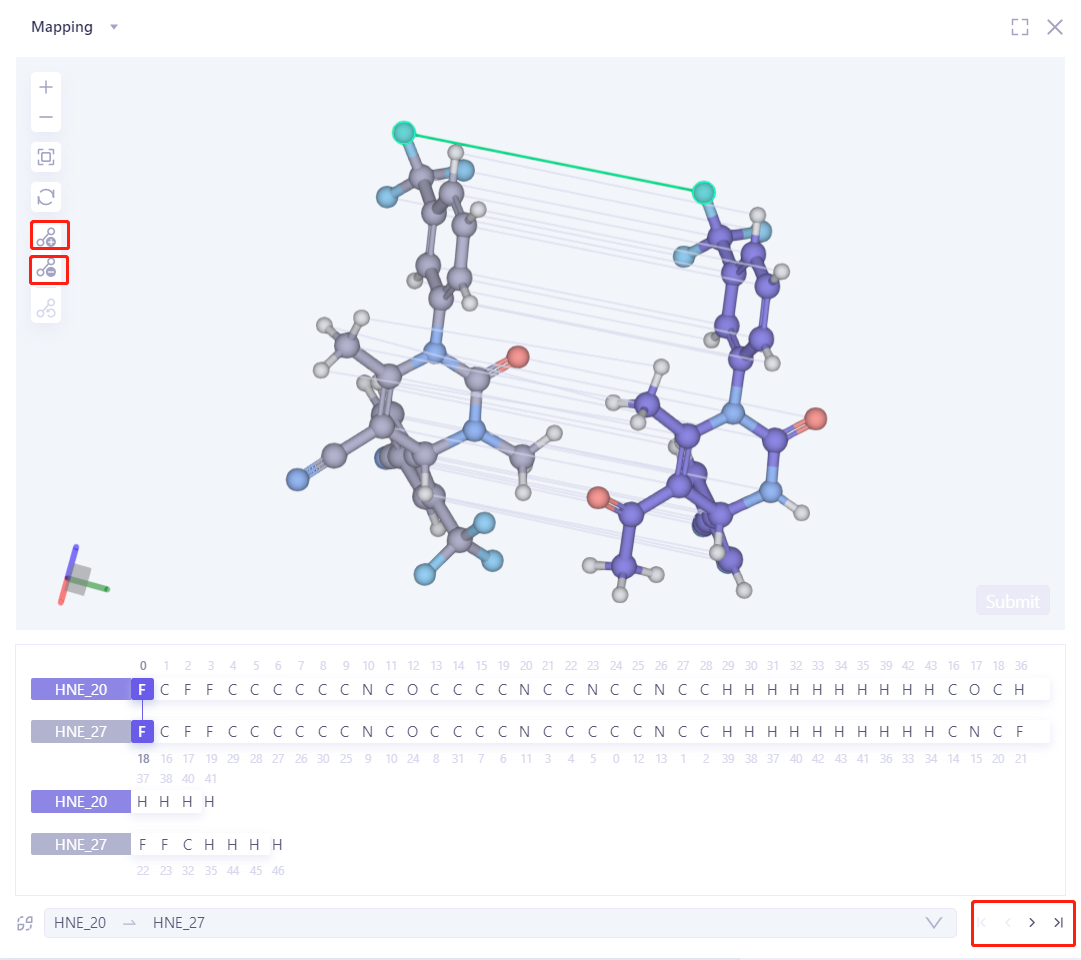Click the Submit button
Viewport: 1081px width, 960px height.
1012,601
